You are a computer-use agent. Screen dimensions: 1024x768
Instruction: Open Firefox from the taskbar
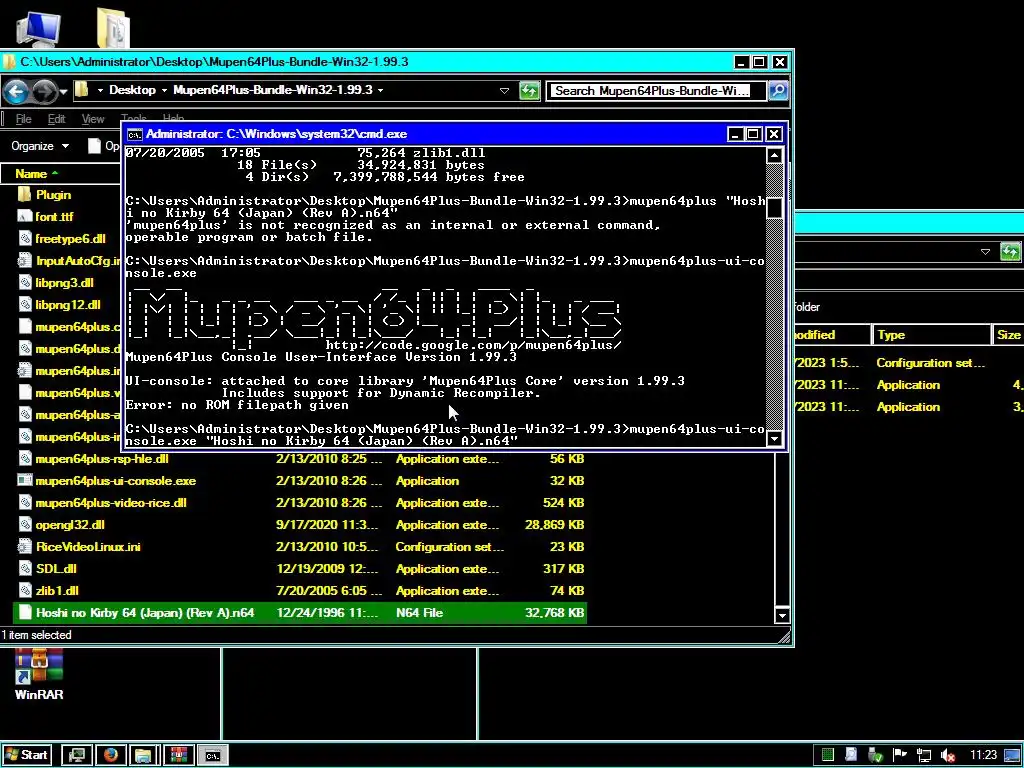tap(110, 756)
